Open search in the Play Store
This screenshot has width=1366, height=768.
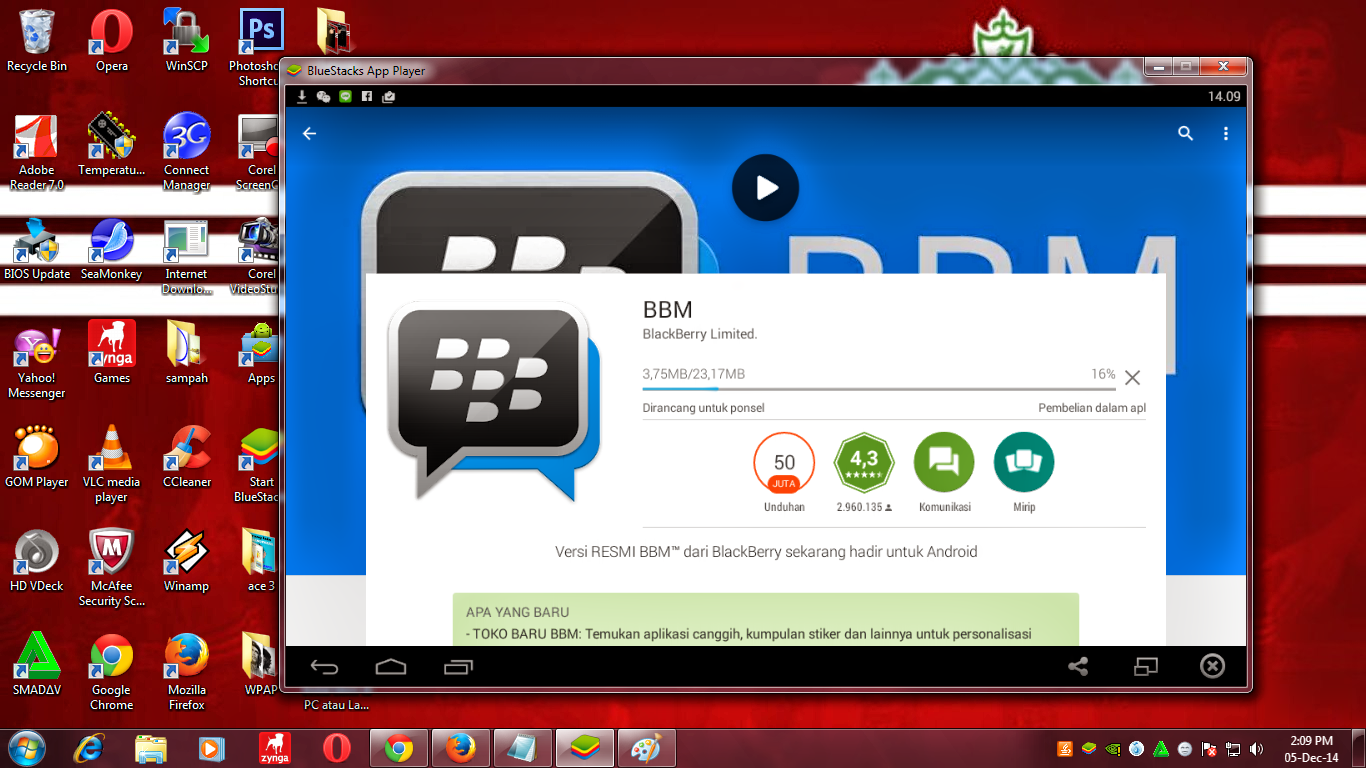point(1186,133)
